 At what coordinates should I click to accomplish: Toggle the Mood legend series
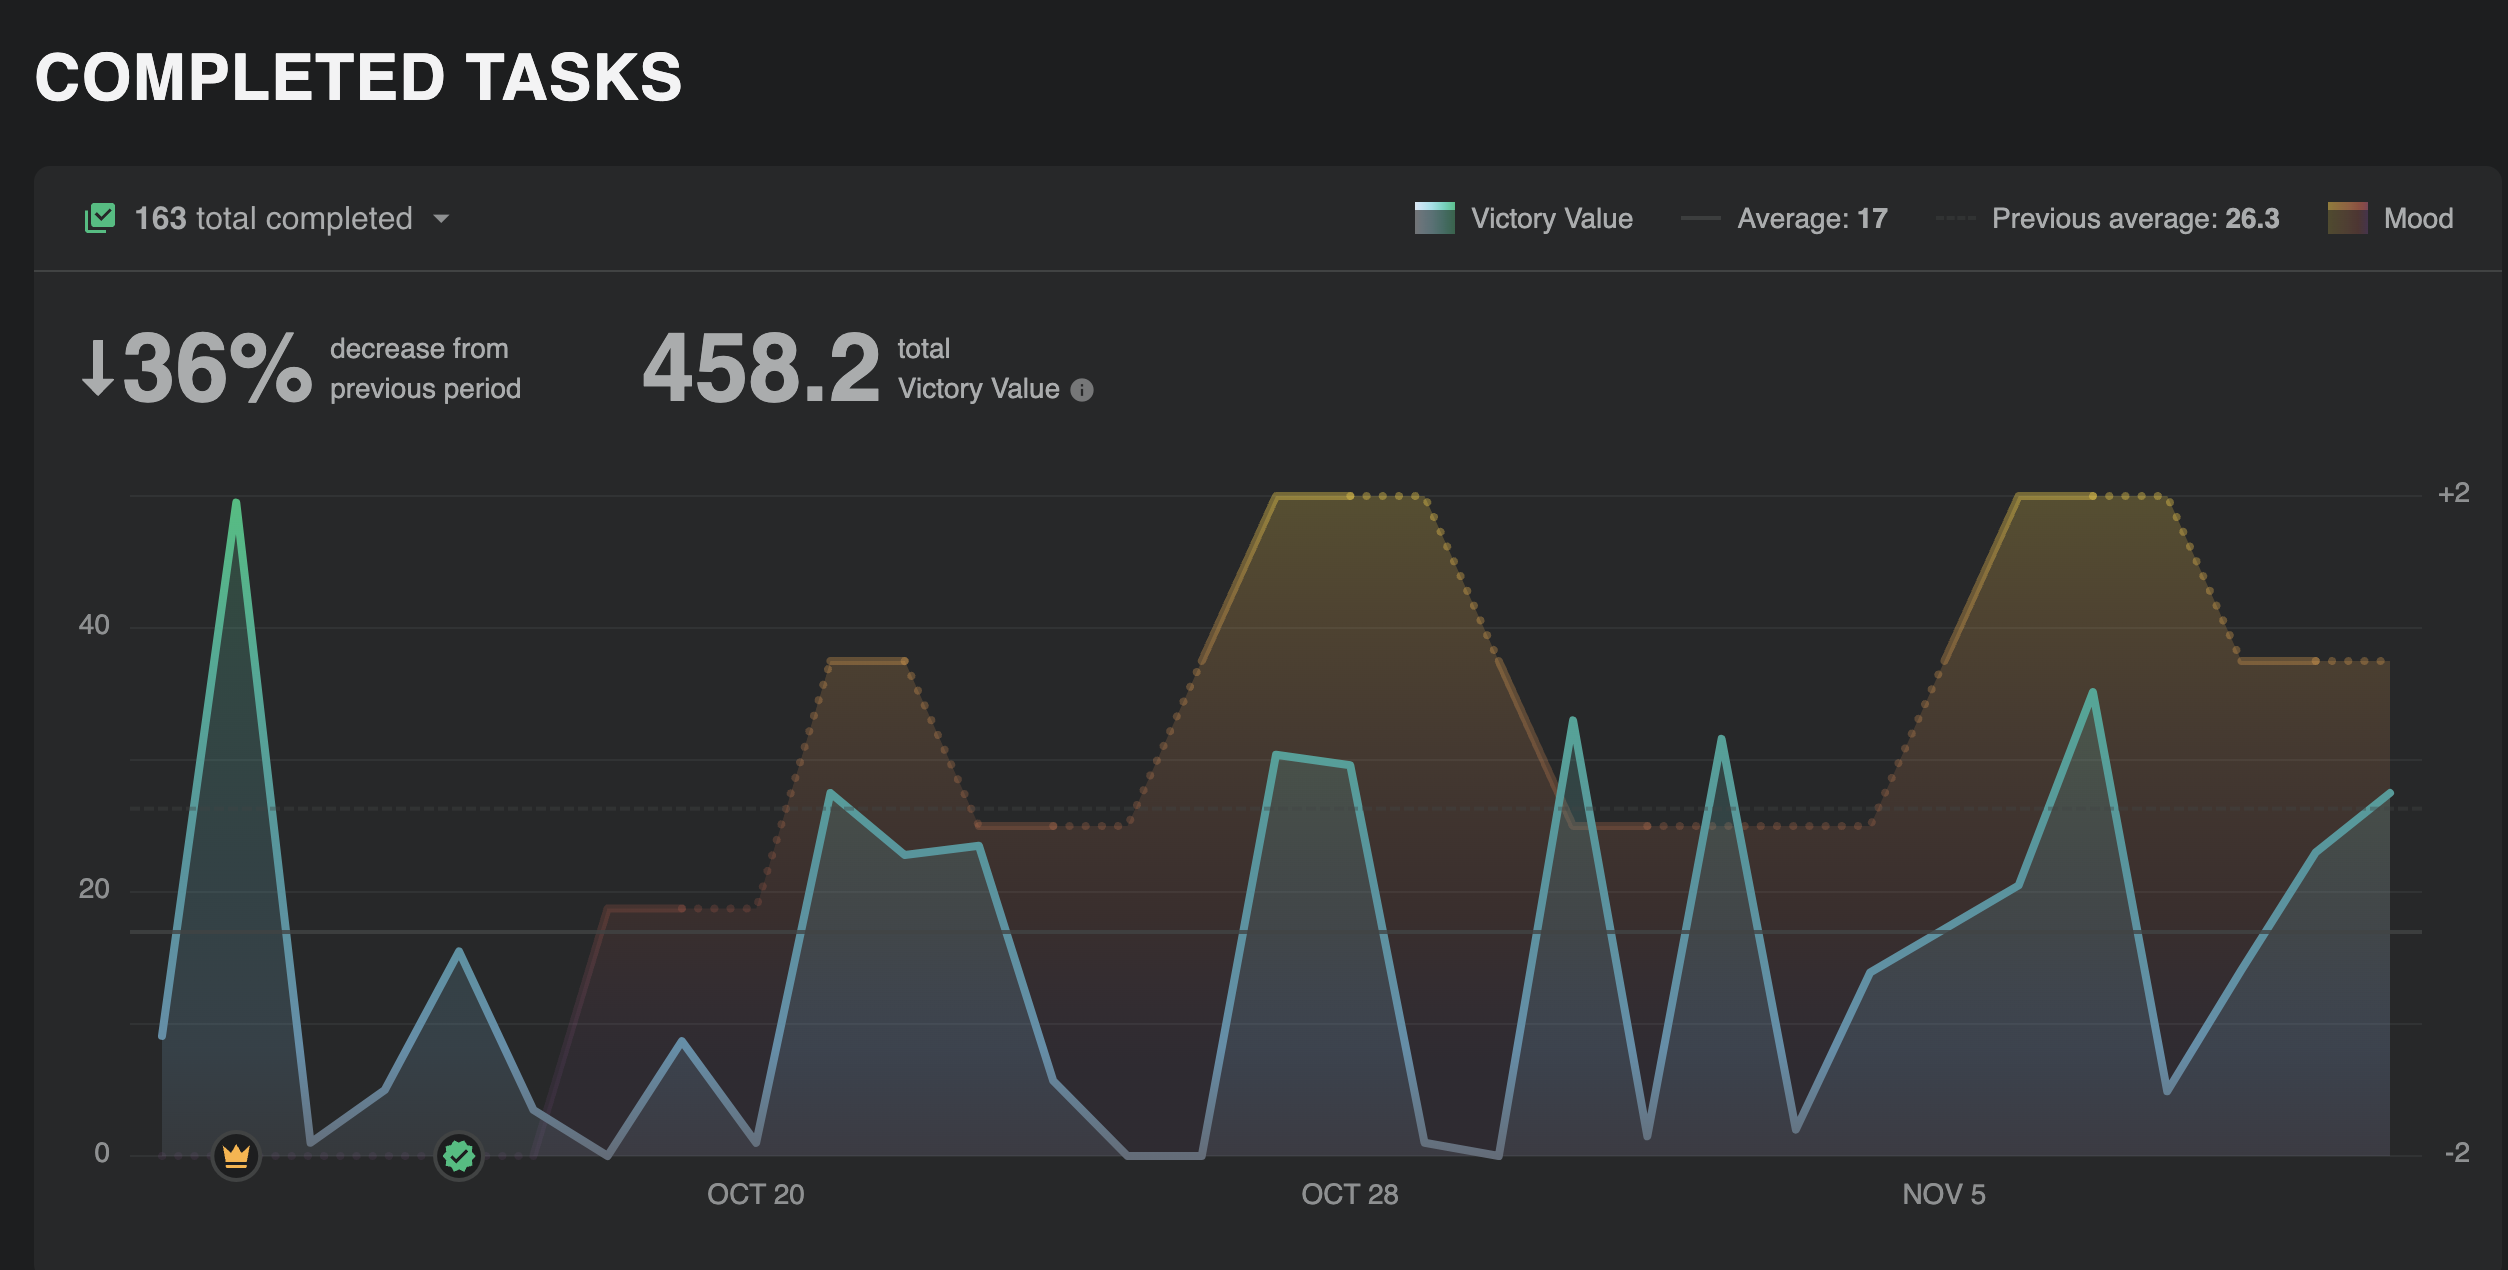[2417, 218]
